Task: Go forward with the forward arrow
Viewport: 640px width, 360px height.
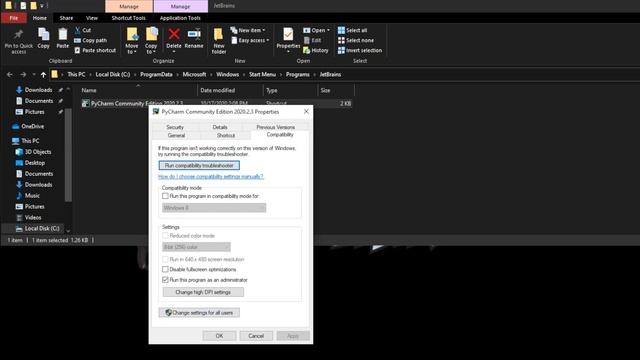Action: click(x=23, y=75)
